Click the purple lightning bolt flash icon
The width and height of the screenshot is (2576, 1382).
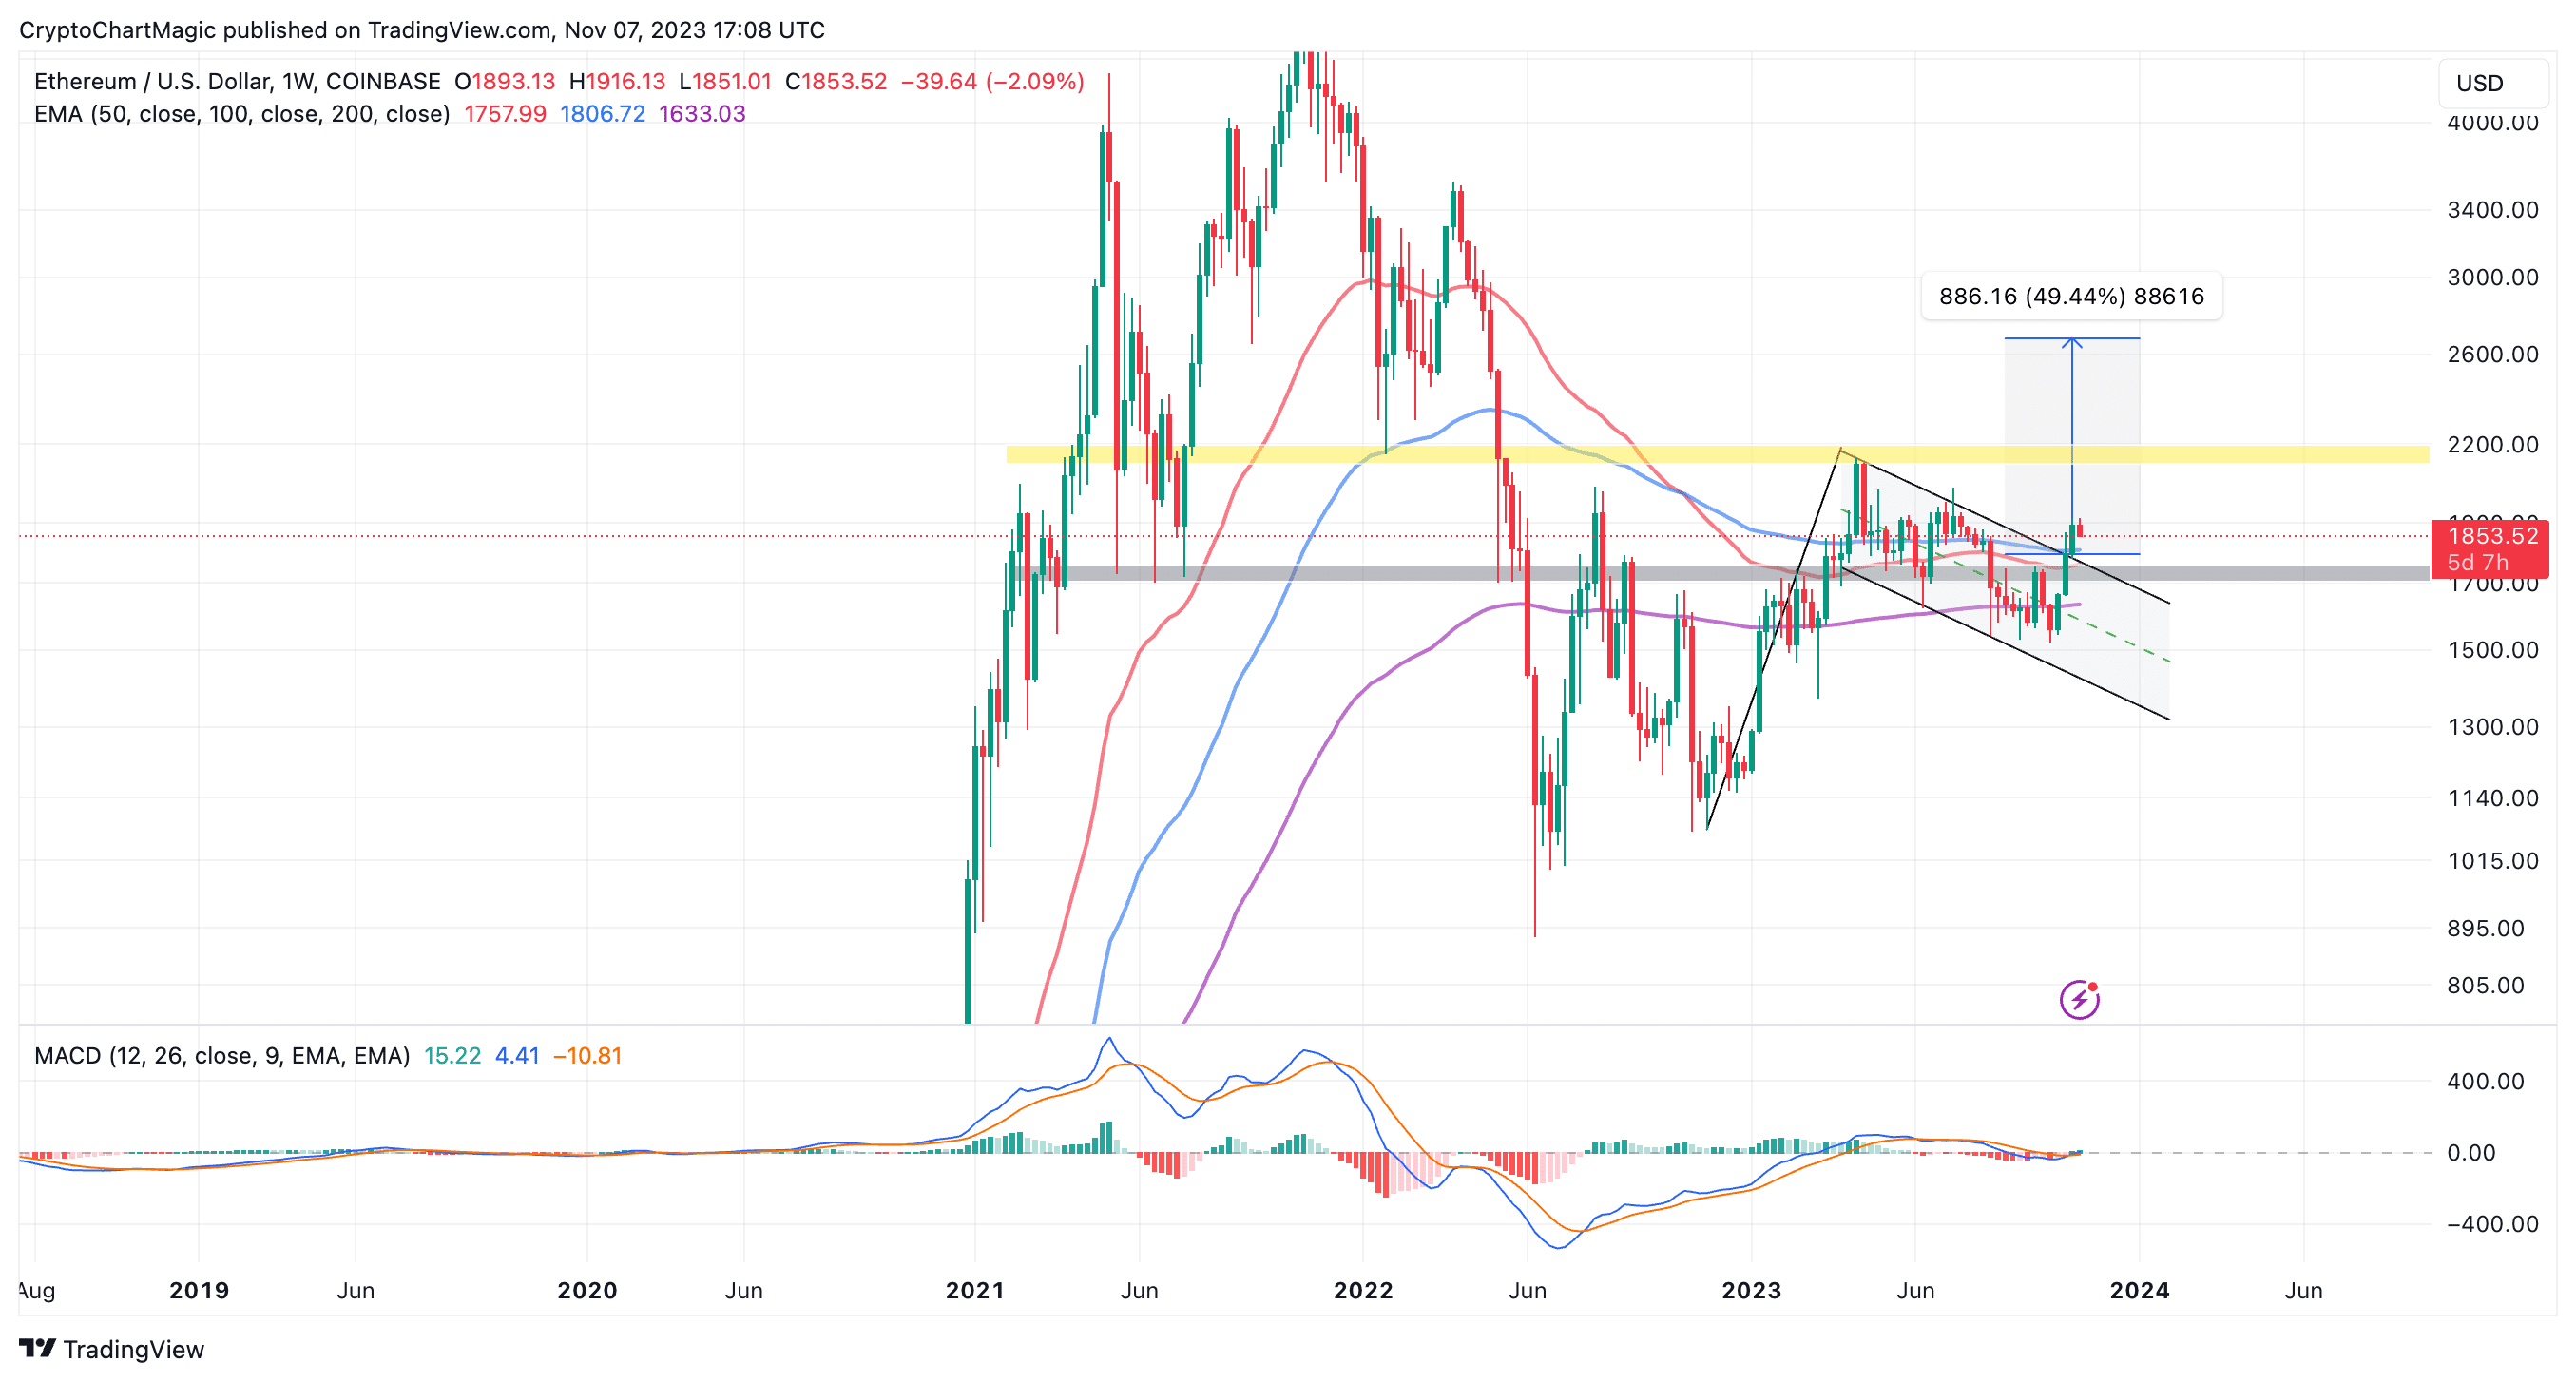tap(2079, 999)
